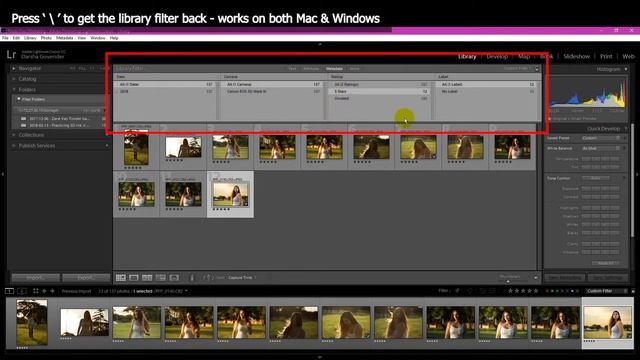Go forward using the filmstrip right arrow
The height and width of the screenshot is (360, 640).
[52, 291]
